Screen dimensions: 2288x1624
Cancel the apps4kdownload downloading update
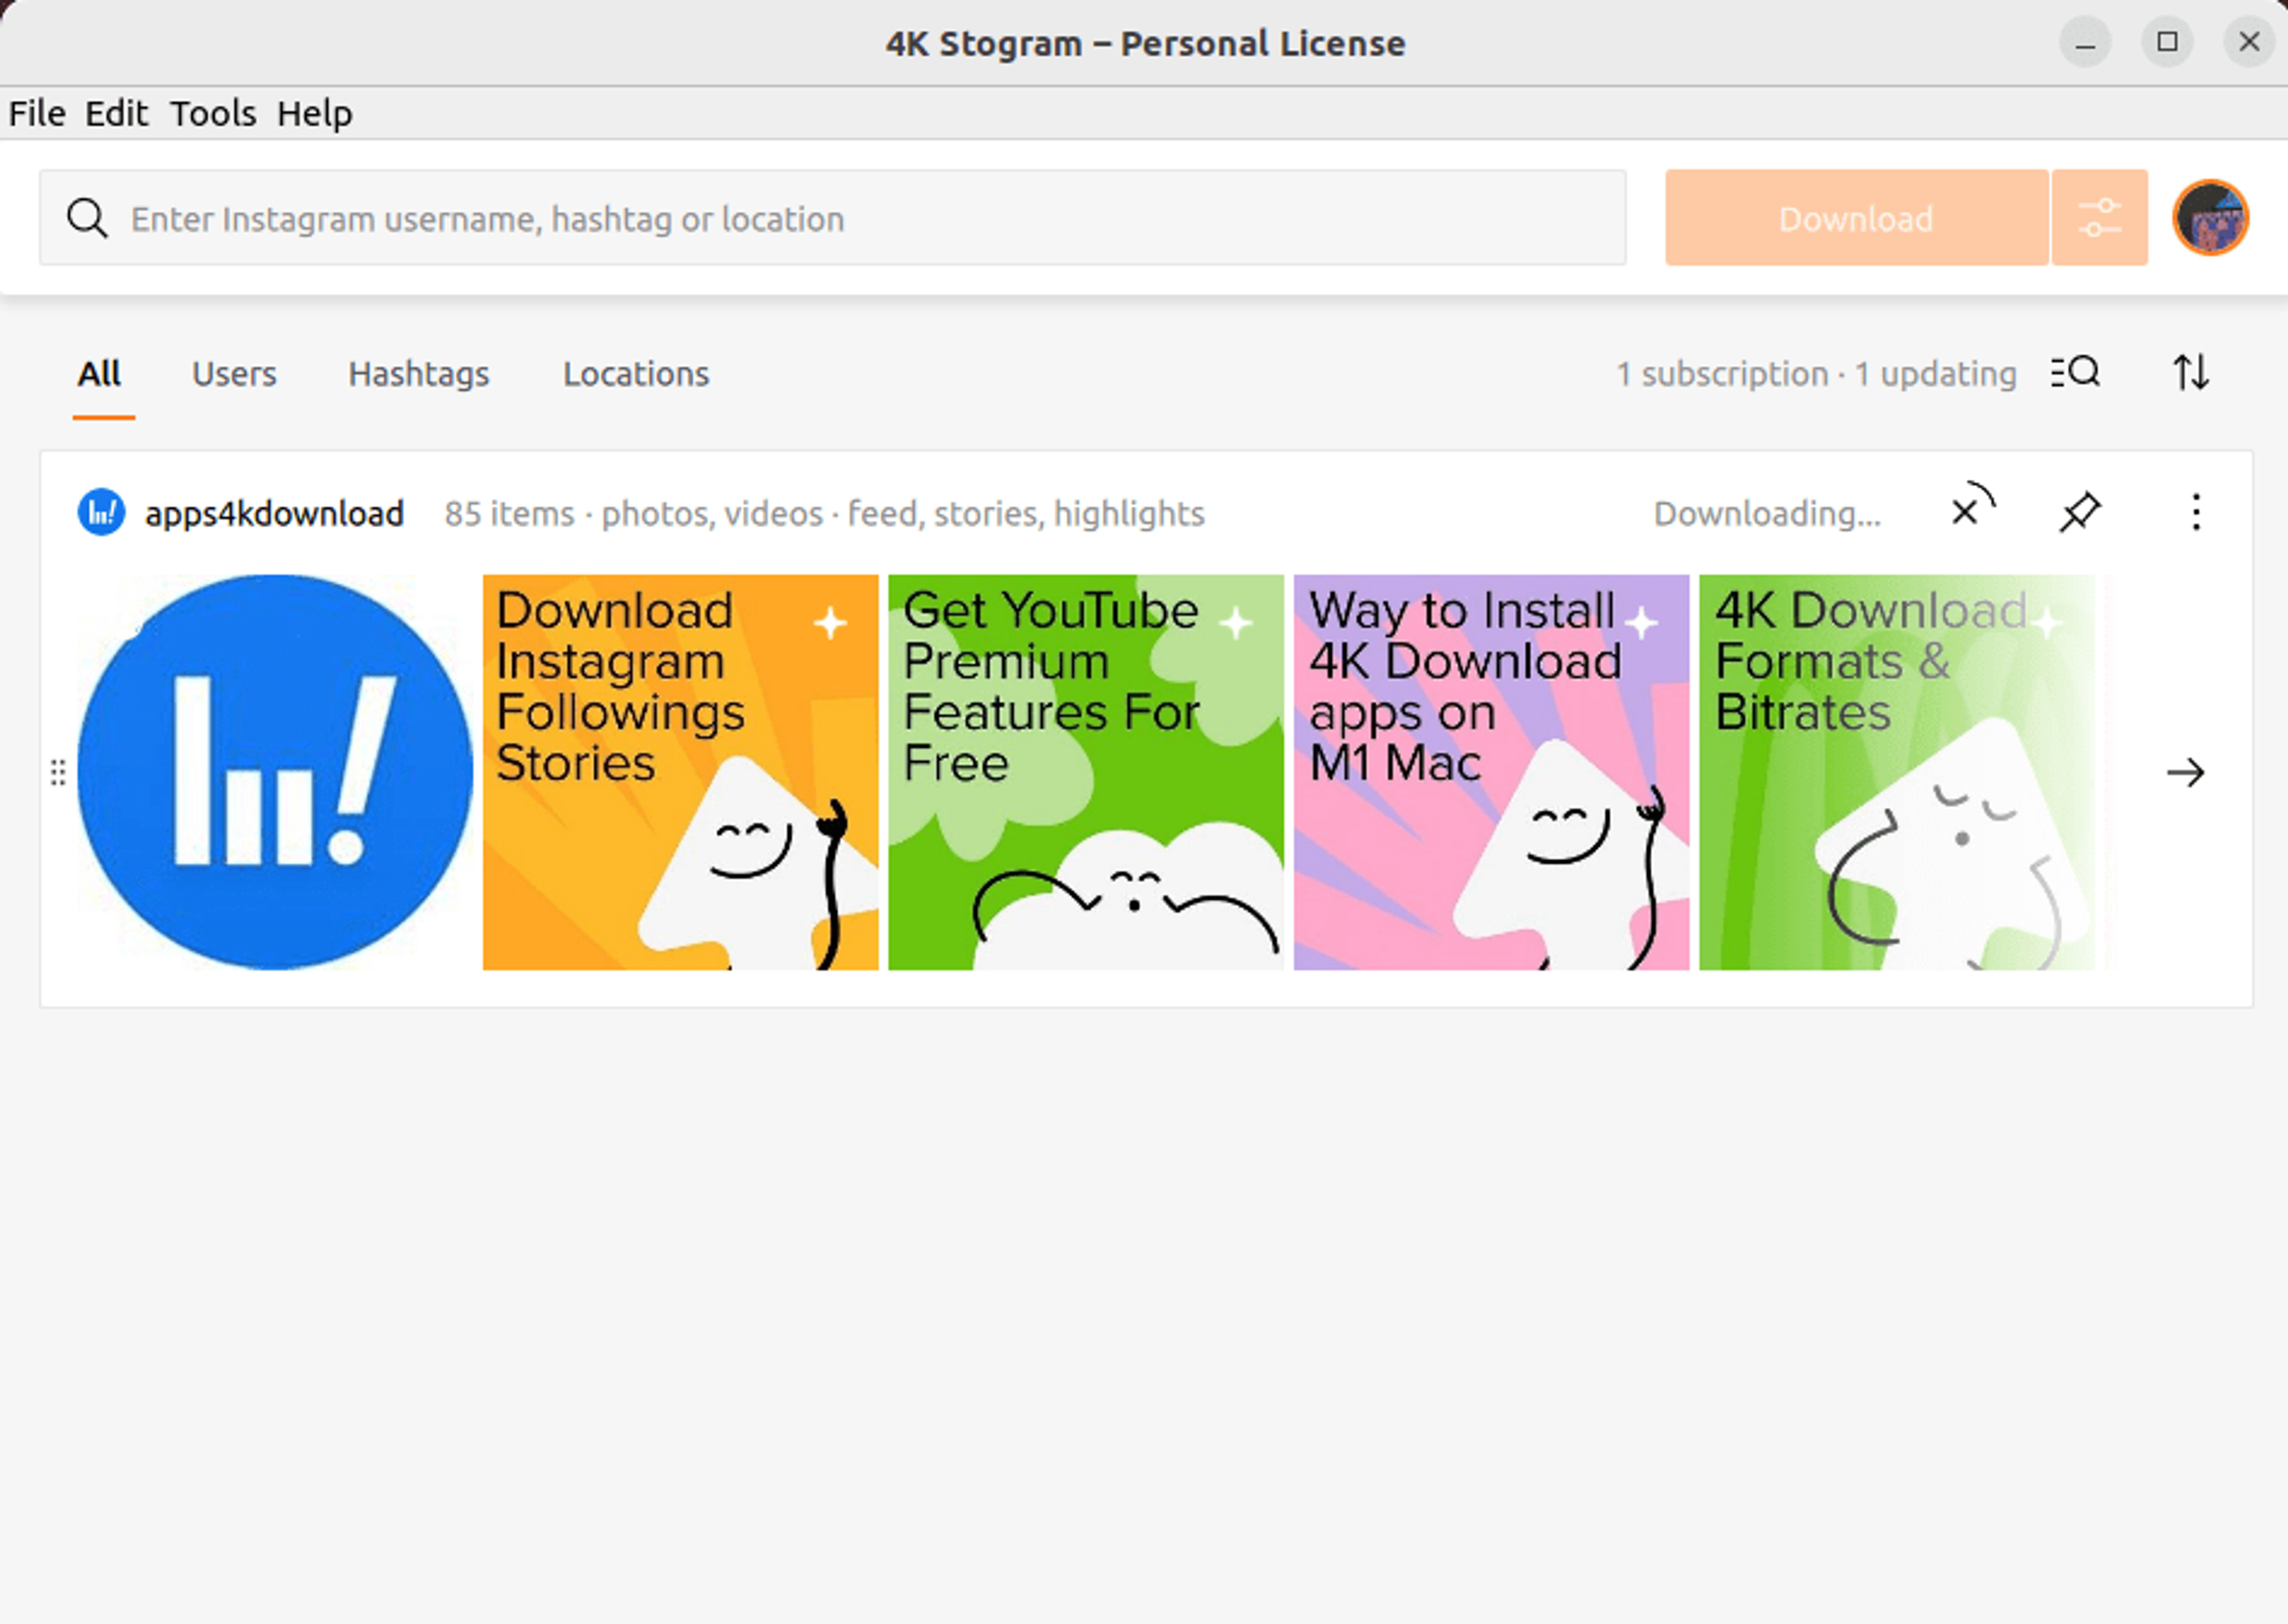click(x=1967, y=512)
